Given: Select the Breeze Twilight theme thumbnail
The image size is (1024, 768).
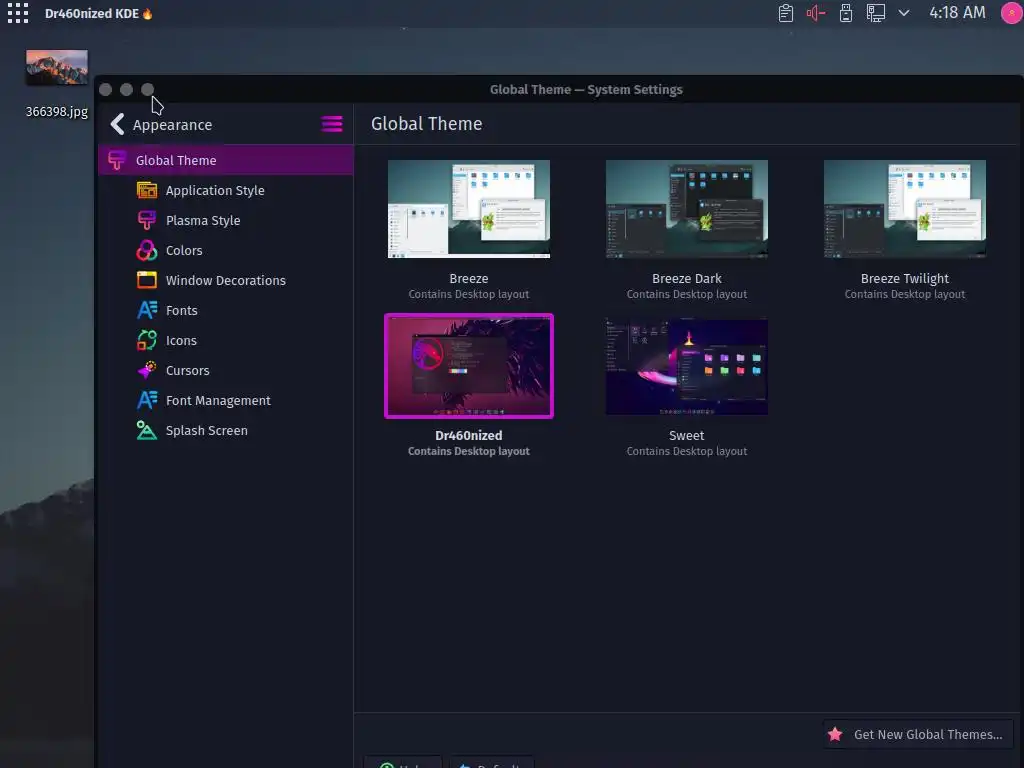Looking at the screenshot, I should [904, 209].
